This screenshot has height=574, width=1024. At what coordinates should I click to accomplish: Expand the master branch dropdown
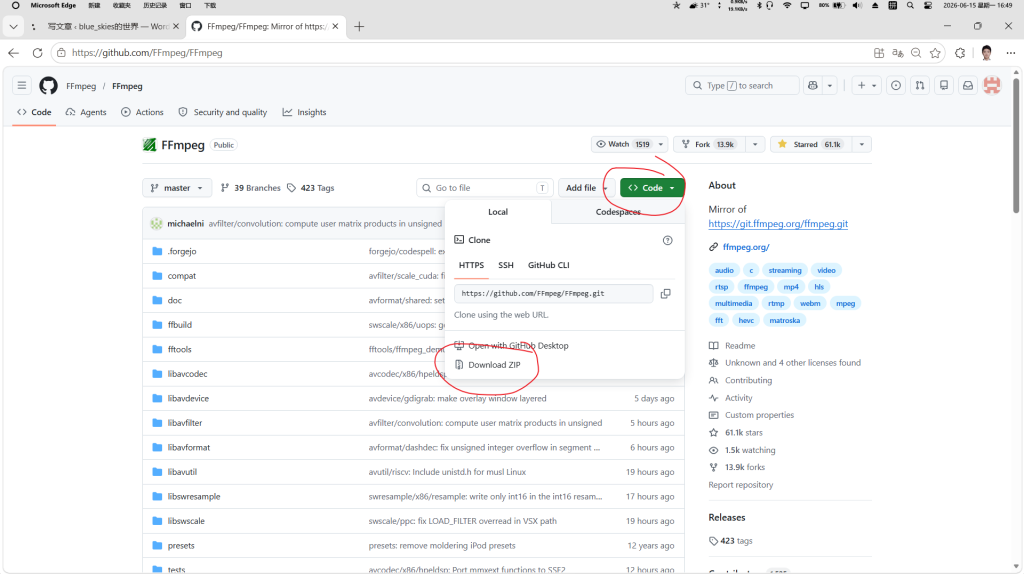[177, 188]
